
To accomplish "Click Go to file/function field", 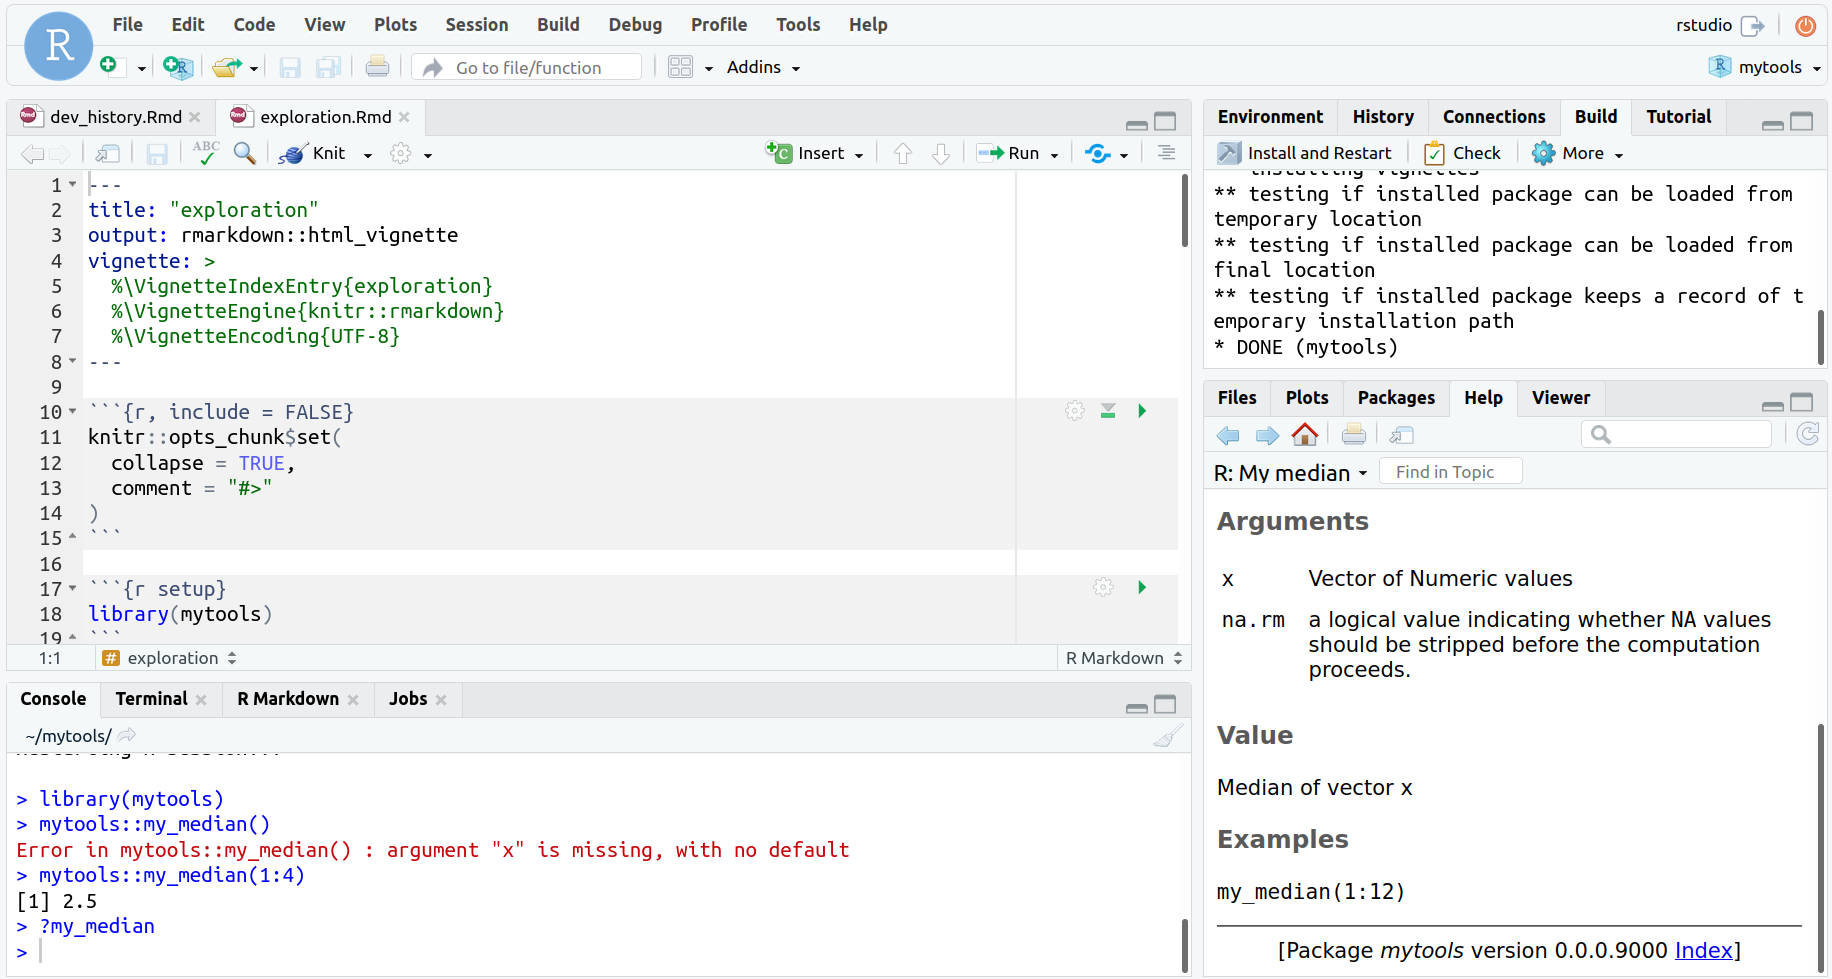I will [x=527, y=67].
